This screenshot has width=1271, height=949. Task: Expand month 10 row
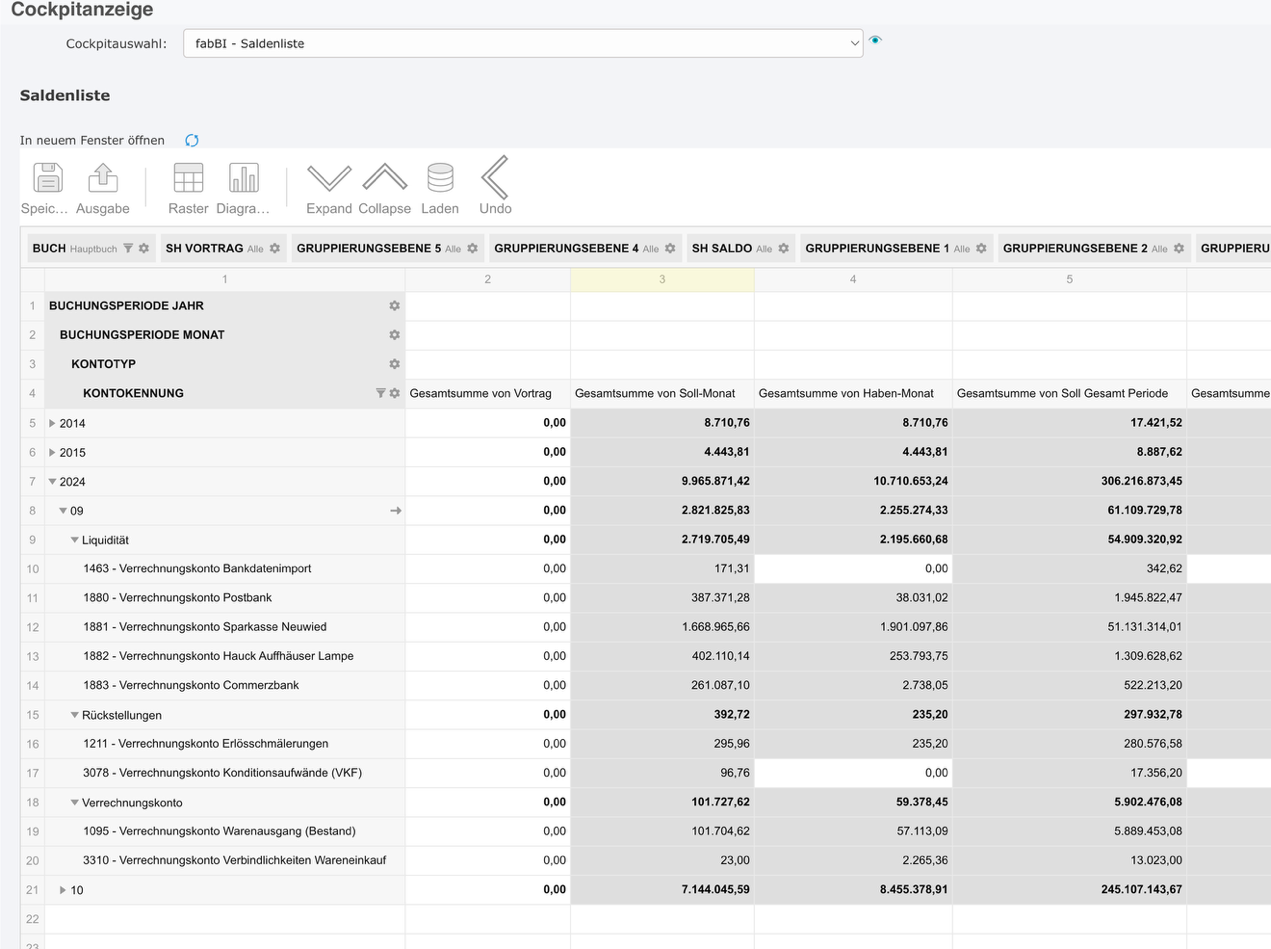(x=64, y=890)
